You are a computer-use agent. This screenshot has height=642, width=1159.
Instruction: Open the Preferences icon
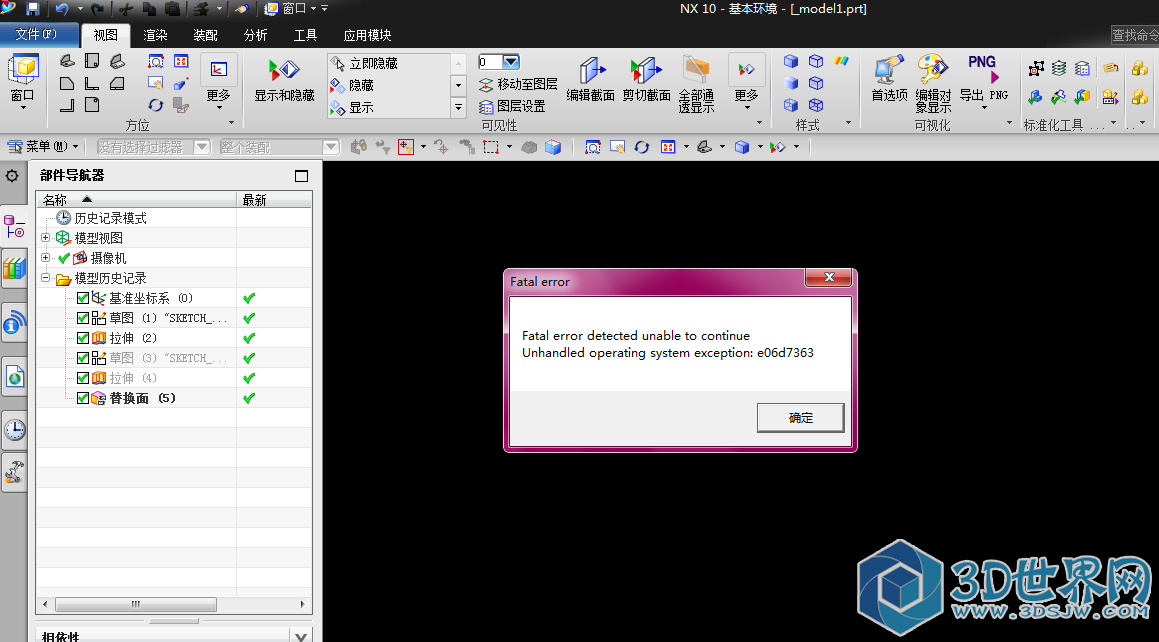888,78
